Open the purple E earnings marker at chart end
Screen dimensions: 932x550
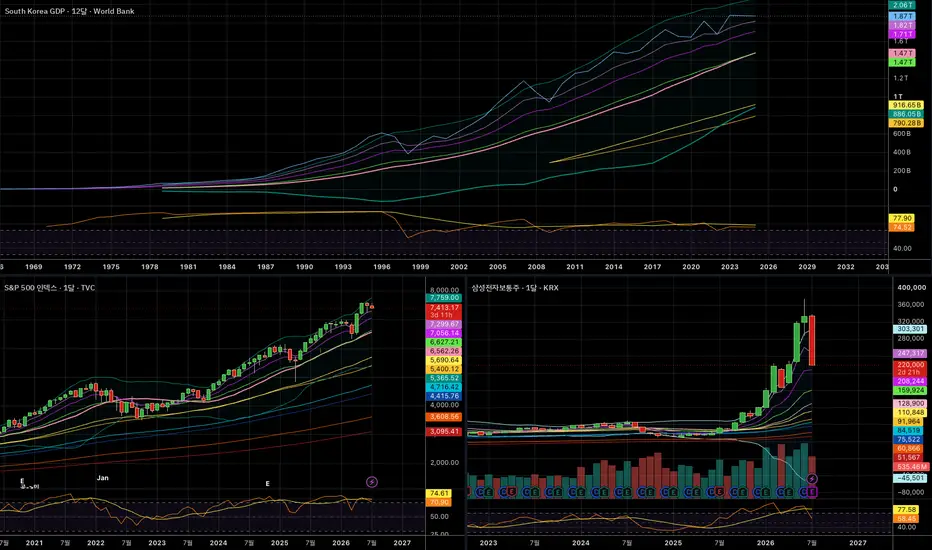point(812,492)
